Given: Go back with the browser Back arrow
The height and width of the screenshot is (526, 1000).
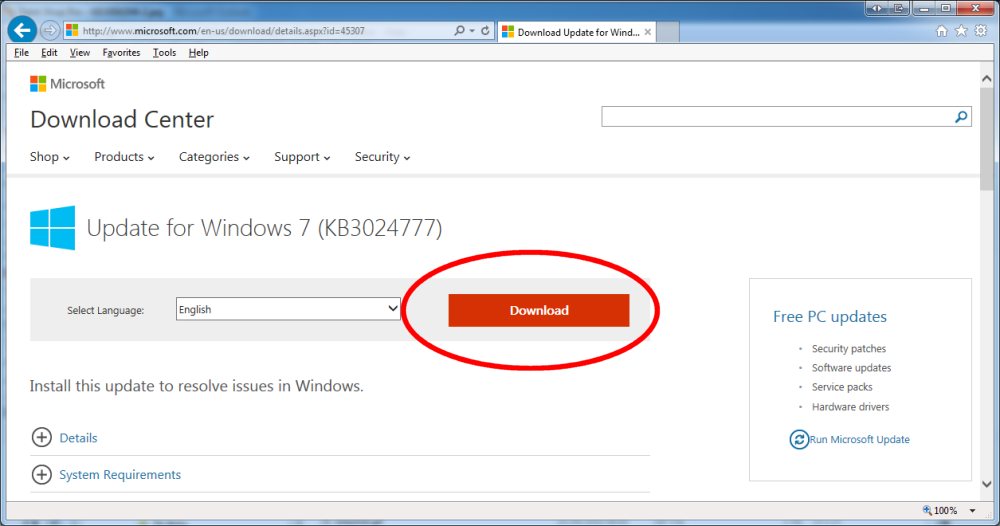Looking at the screenshot, I should (22, 30).
